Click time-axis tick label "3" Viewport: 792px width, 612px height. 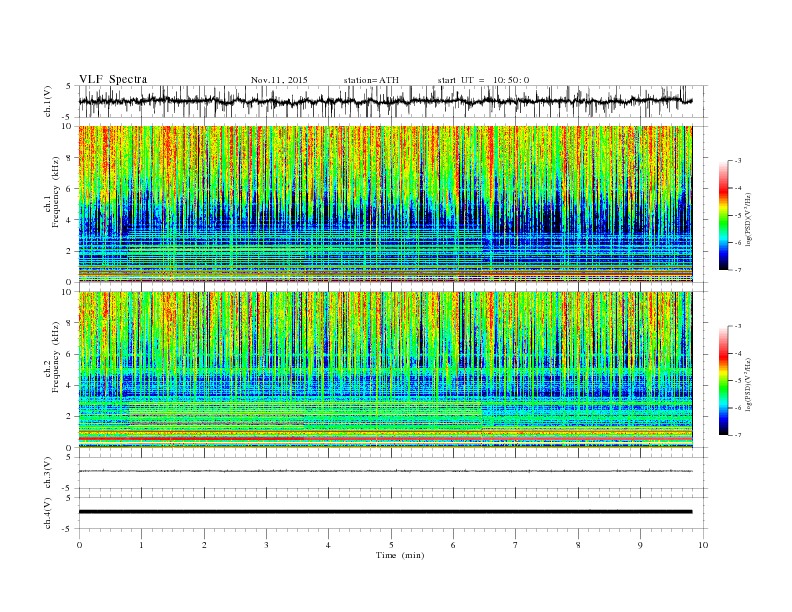[266, 545]
